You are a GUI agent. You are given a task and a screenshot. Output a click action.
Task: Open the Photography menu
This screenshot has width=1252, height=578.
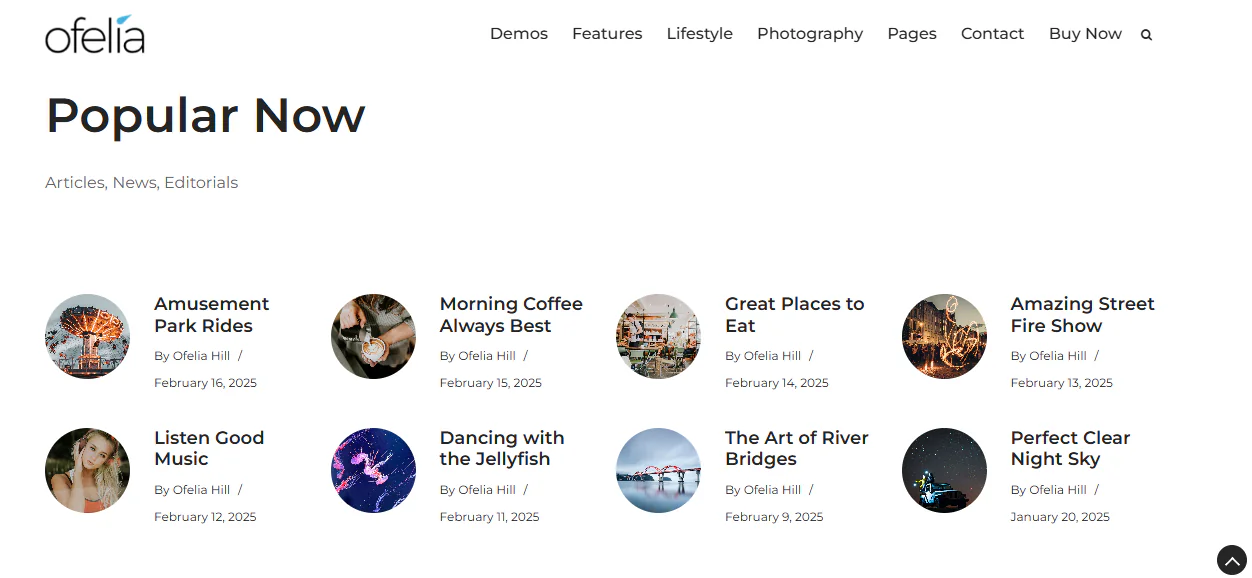810,33
